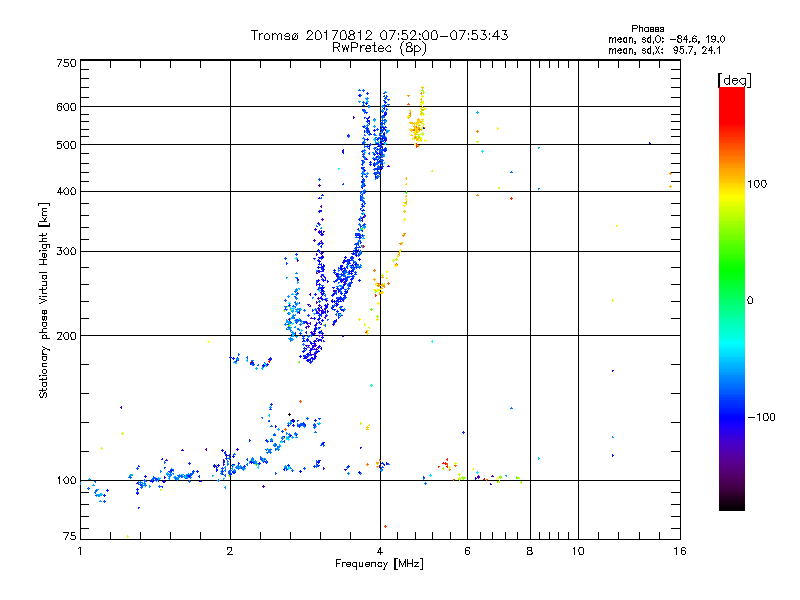Screen dimensions: 800x600
Task: Click the y-axis tick label "750"
Action: coord(67,63)
